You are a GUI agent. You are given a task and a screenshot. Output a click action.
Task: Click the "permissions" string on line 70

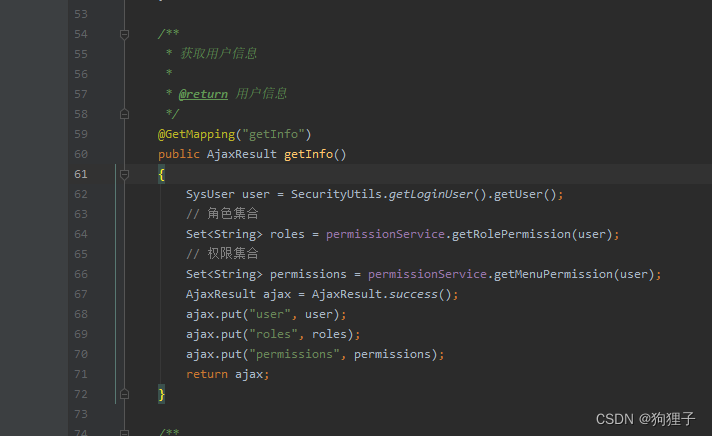[x=294, y=354]
